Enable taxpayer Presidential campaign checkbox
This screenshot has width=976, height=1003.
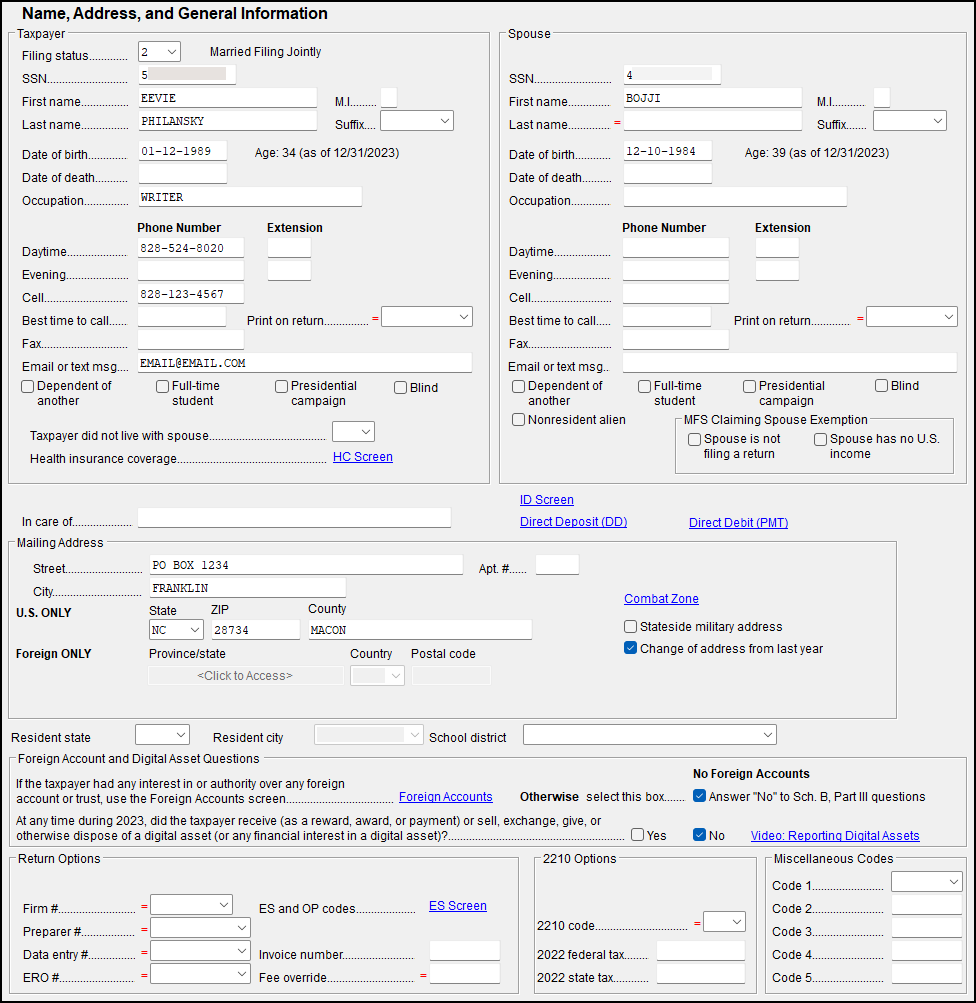tap(281, 386)
